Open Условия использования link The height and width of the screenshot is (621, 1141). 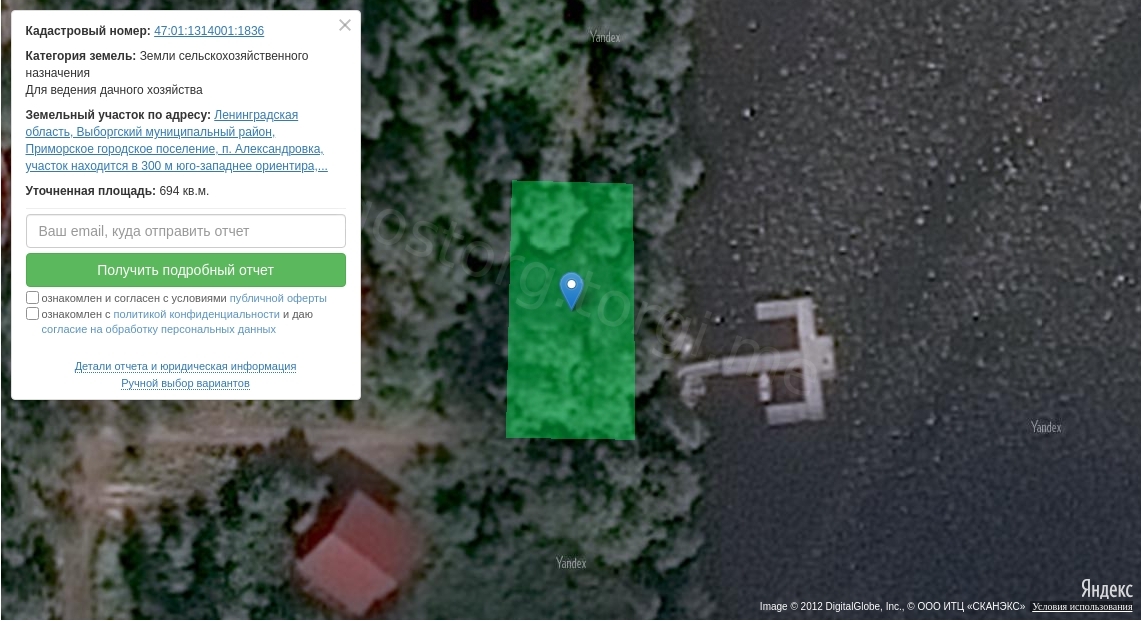click(x=1082, y=606)
